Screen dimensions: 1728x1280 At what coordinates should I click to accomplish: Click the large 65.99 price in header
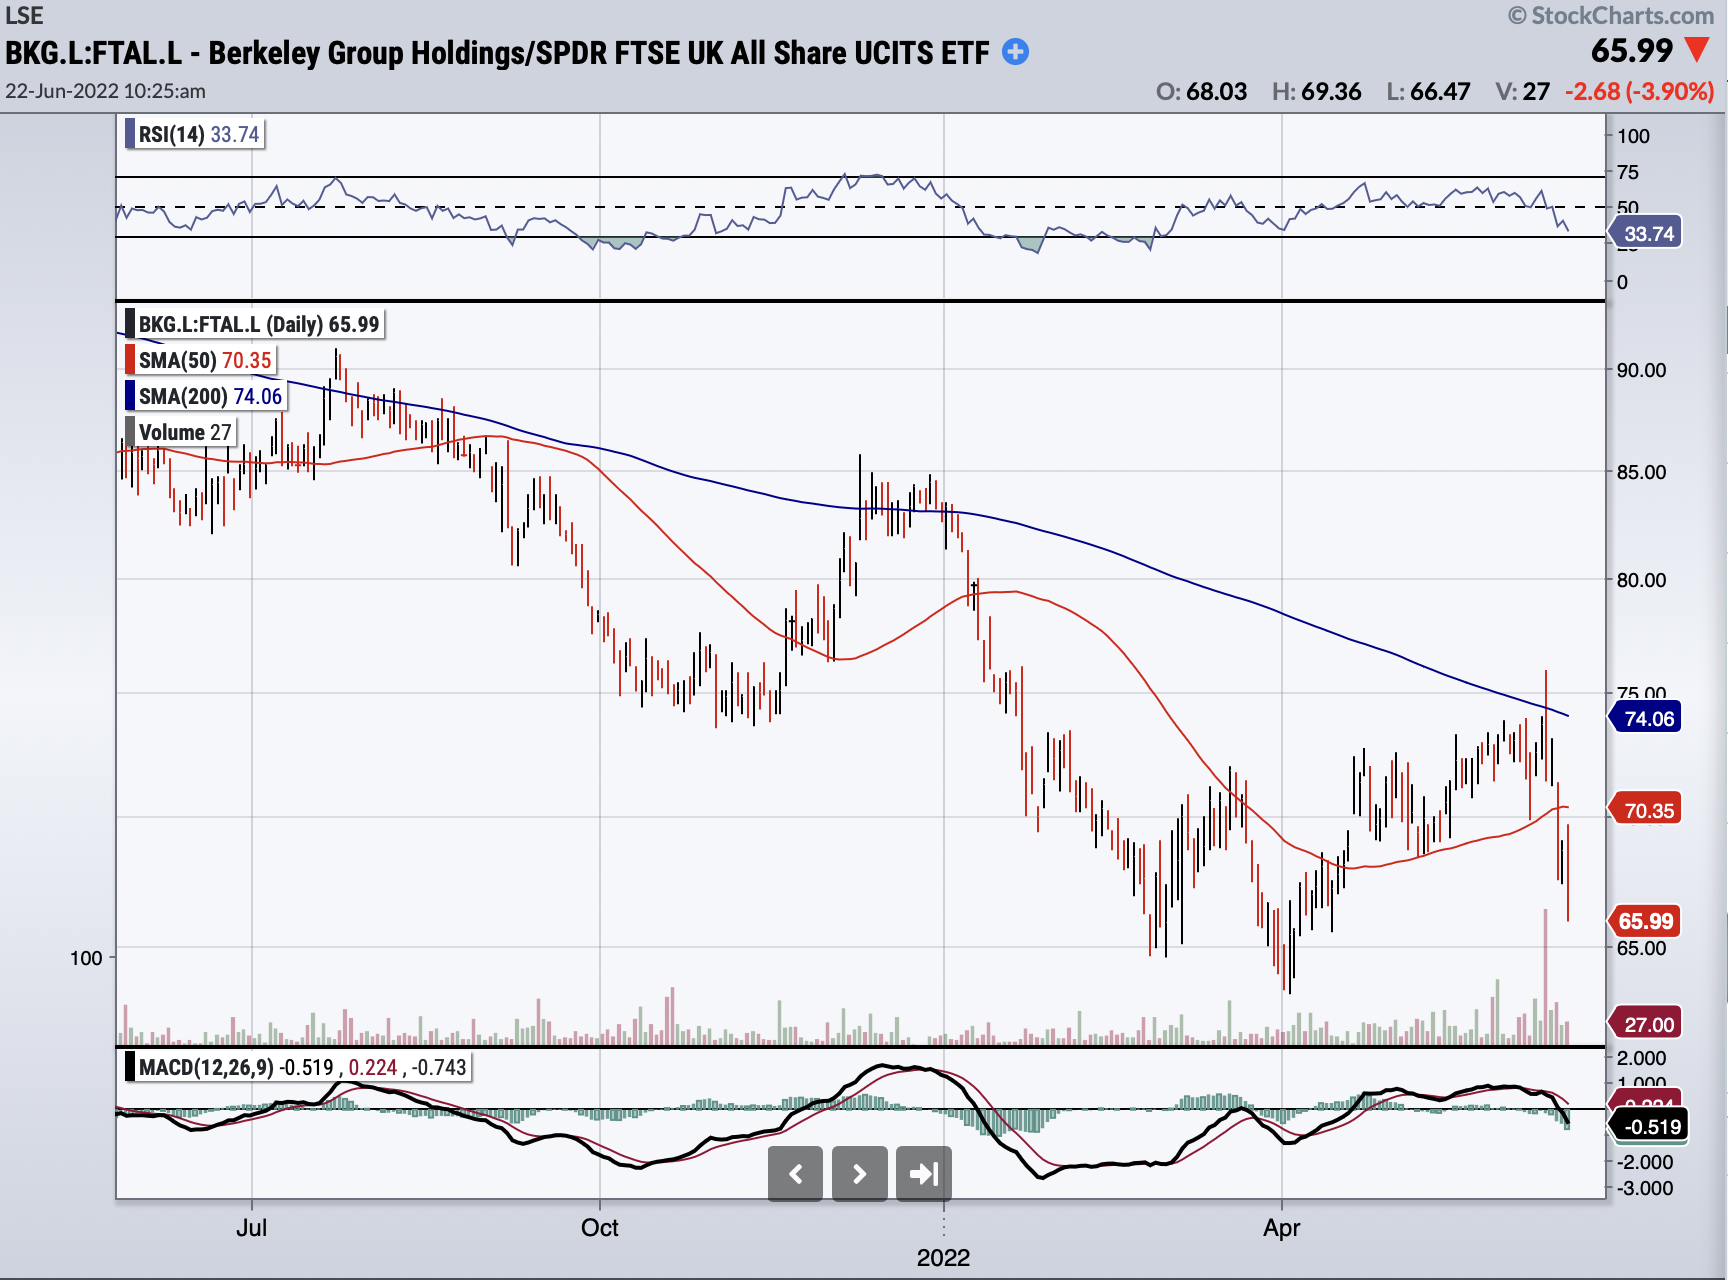click(x=1632, y=50)
